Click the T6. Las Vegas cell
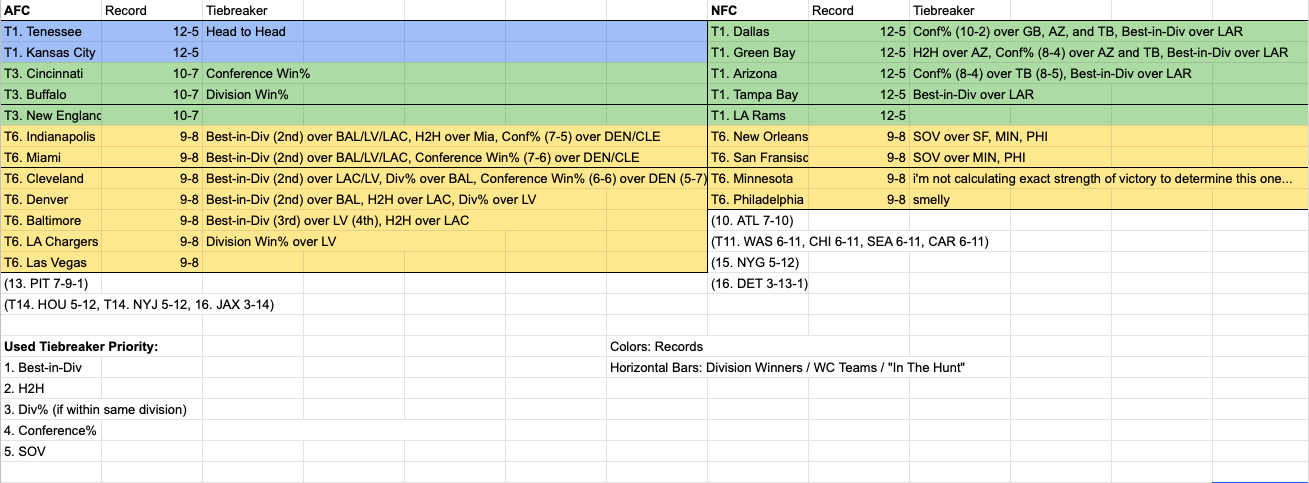The image size is (1309, 483). pos(50,263)
